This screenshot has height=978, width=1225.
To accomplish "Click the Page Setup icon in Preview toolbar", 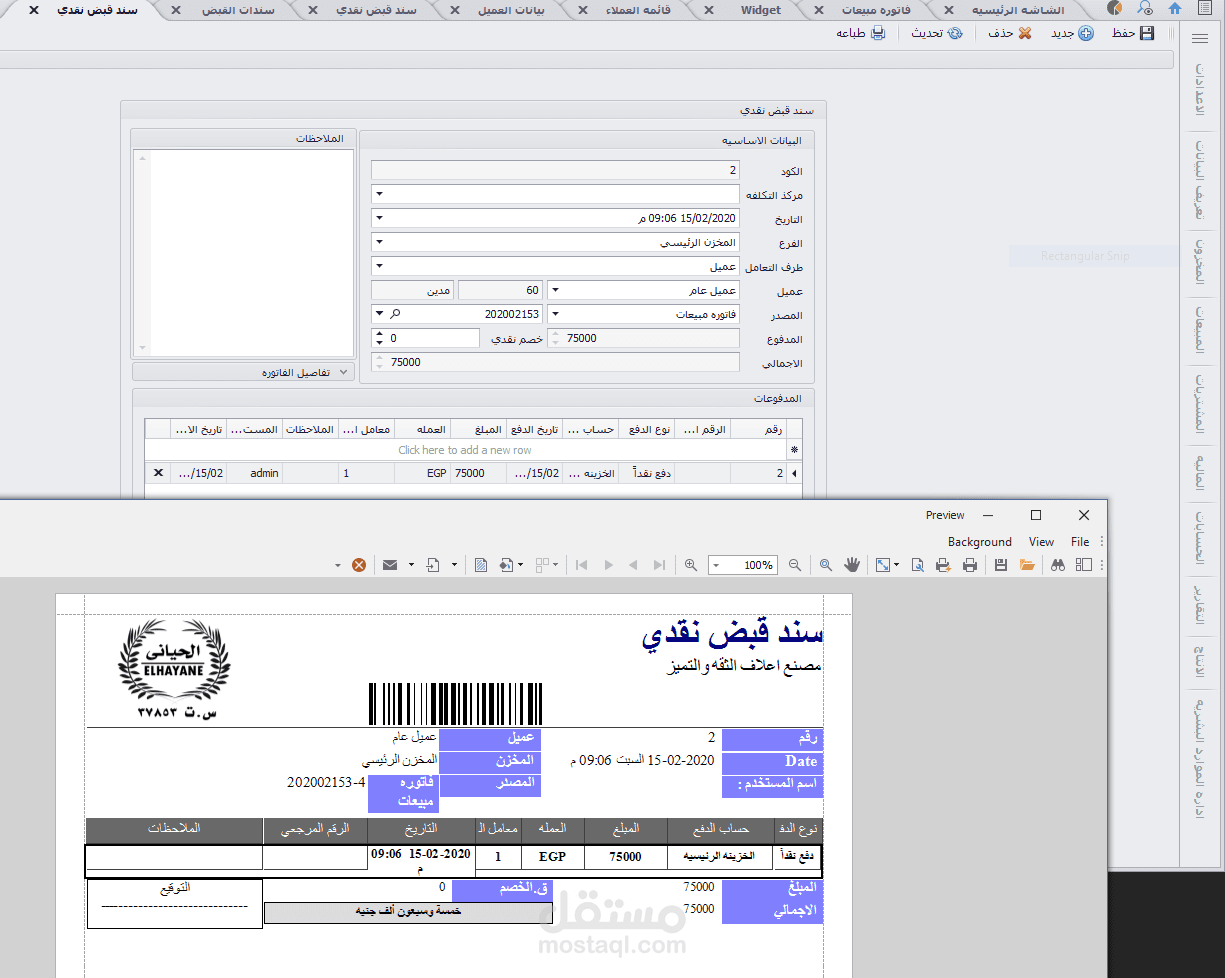I will (917, 565).
